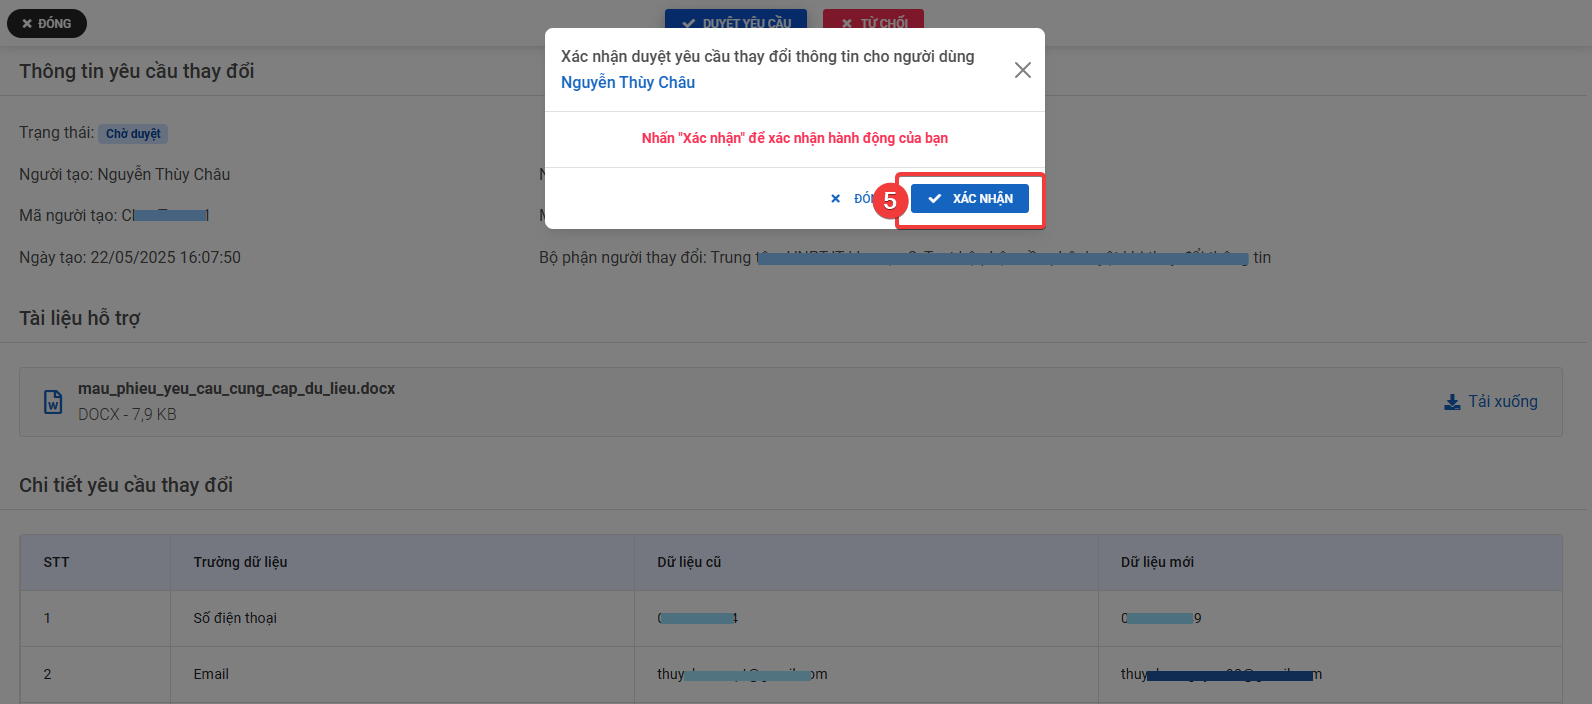The height and width of the screenshot is (704, 1592).
Task: Click the red step 5 badge
Action: tap(889, 200)
